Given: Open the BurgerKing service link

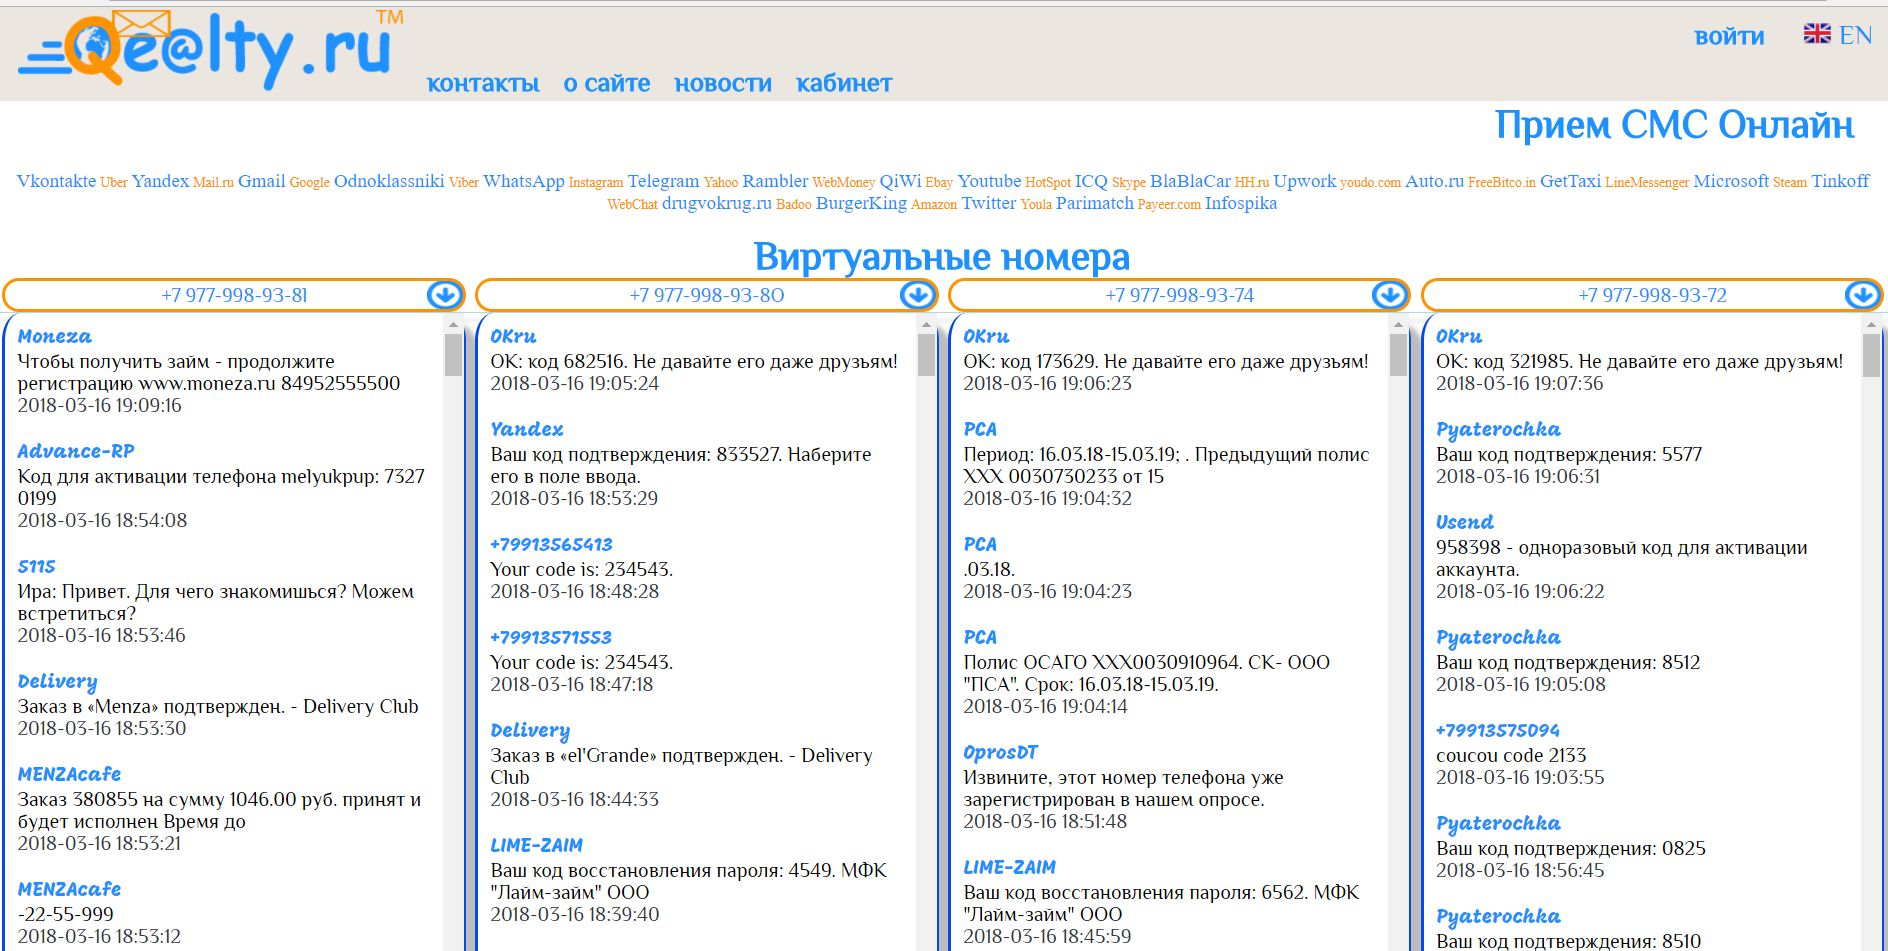Looking at the screenshot, I should coord(861,203).
